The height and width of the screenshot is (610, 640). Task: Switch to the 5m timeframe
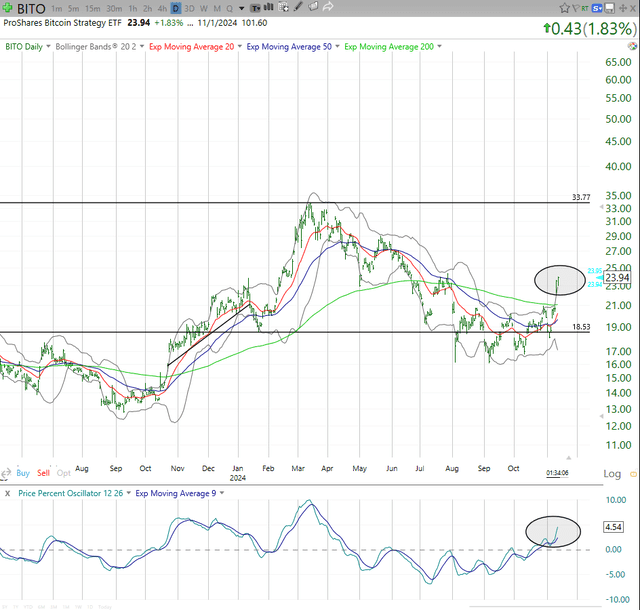(73, 9)
